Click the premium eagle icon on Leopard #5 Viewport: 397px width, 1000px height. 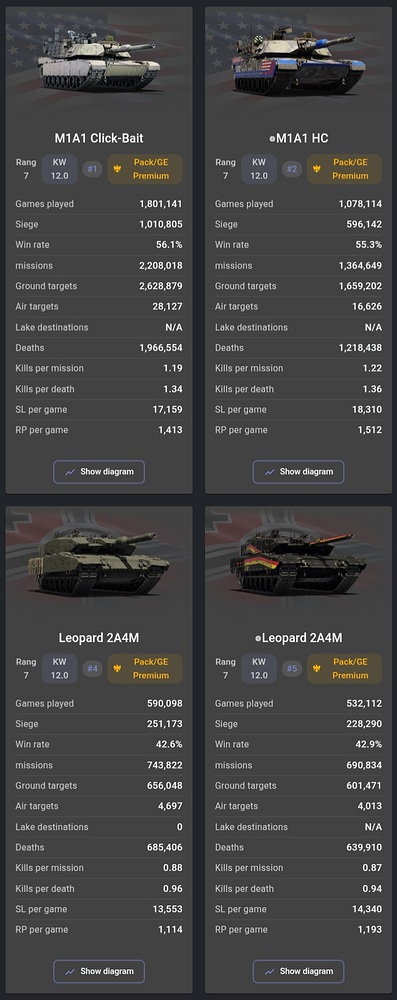(x=317, y=668)
